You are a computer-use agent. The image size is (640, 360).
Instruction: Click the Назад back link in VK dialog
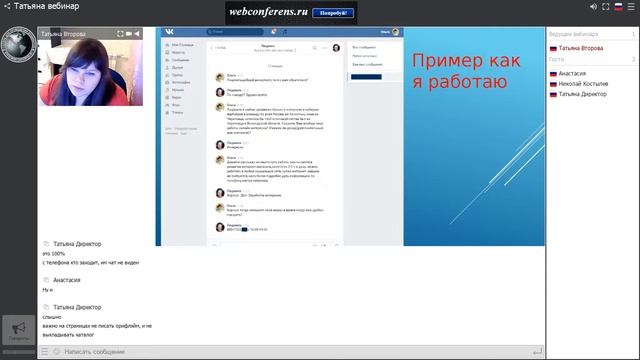click(x=218, y=48)
